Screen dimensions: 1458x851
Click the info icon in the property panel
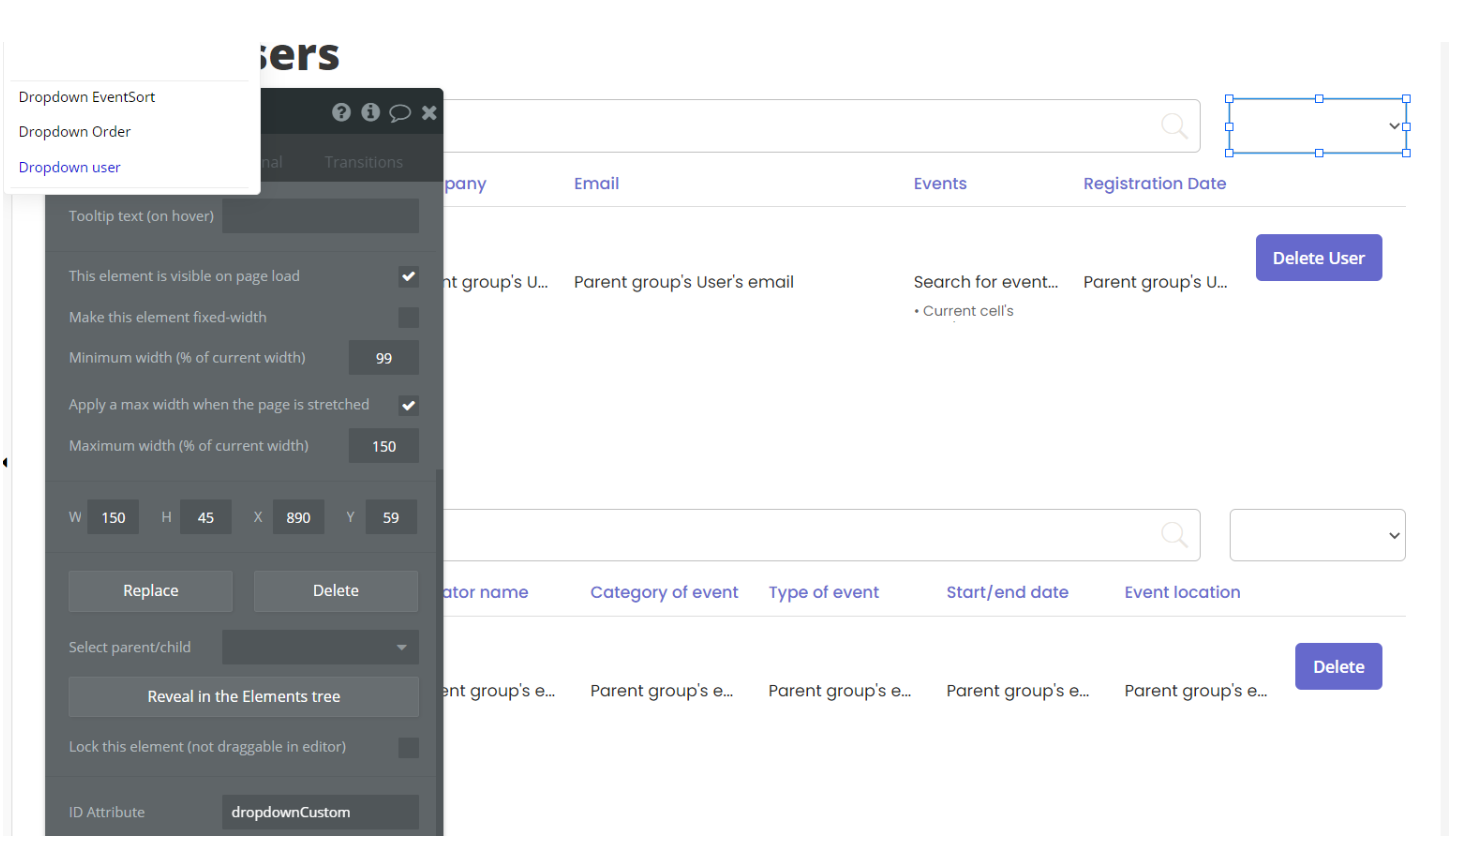(x=371, y=112)
